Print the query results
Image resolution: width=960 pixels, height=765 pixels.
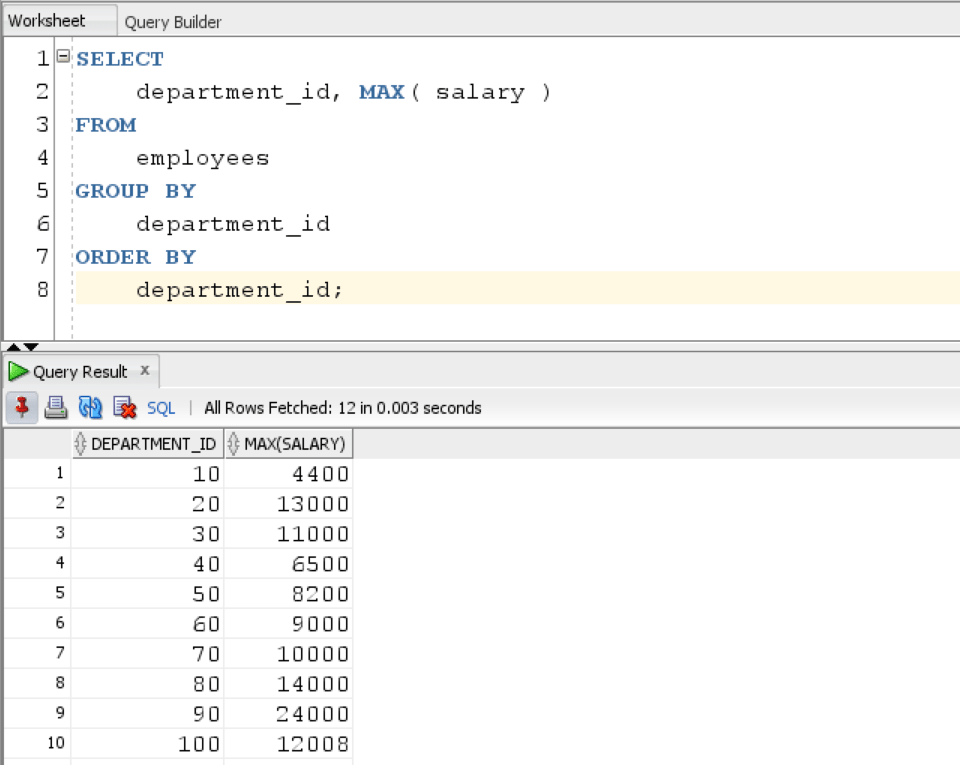pyautogui.click(x=57, y=407)
